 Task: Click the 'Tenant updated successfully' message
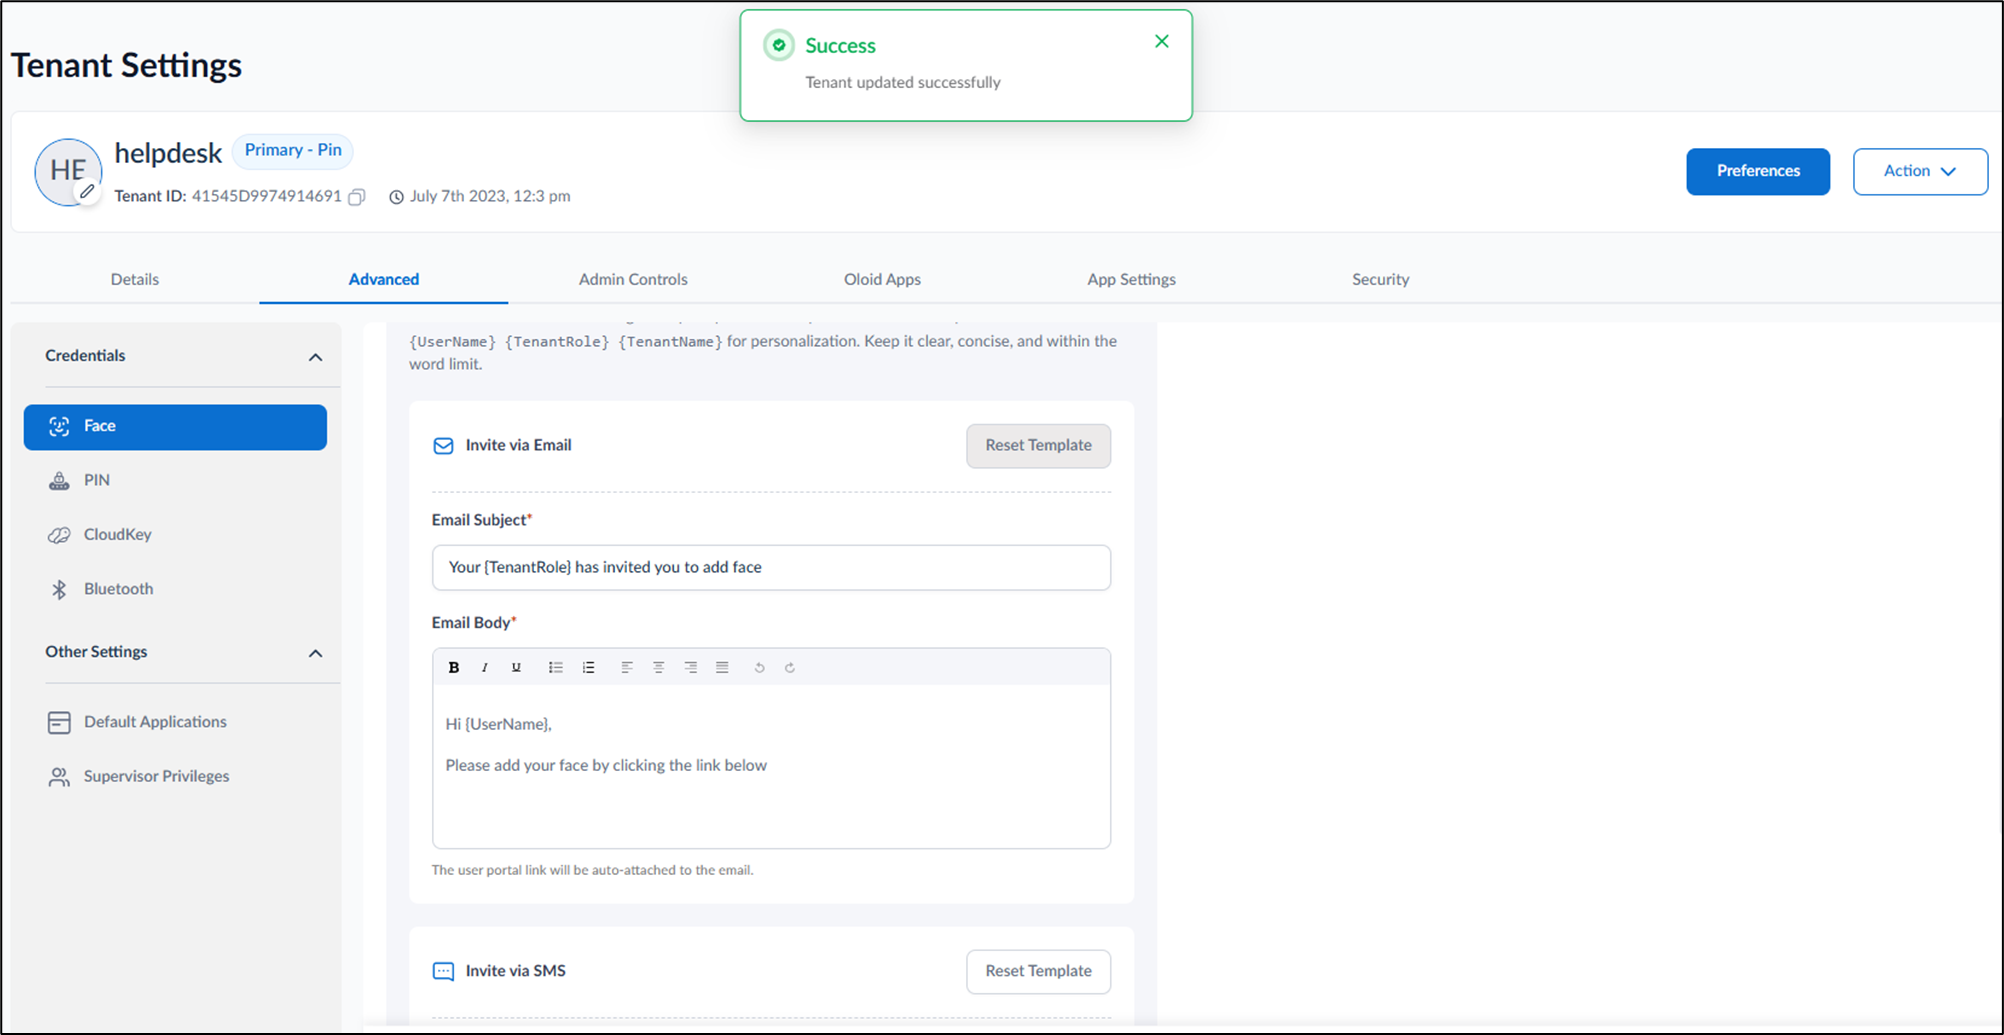point(903,82)
